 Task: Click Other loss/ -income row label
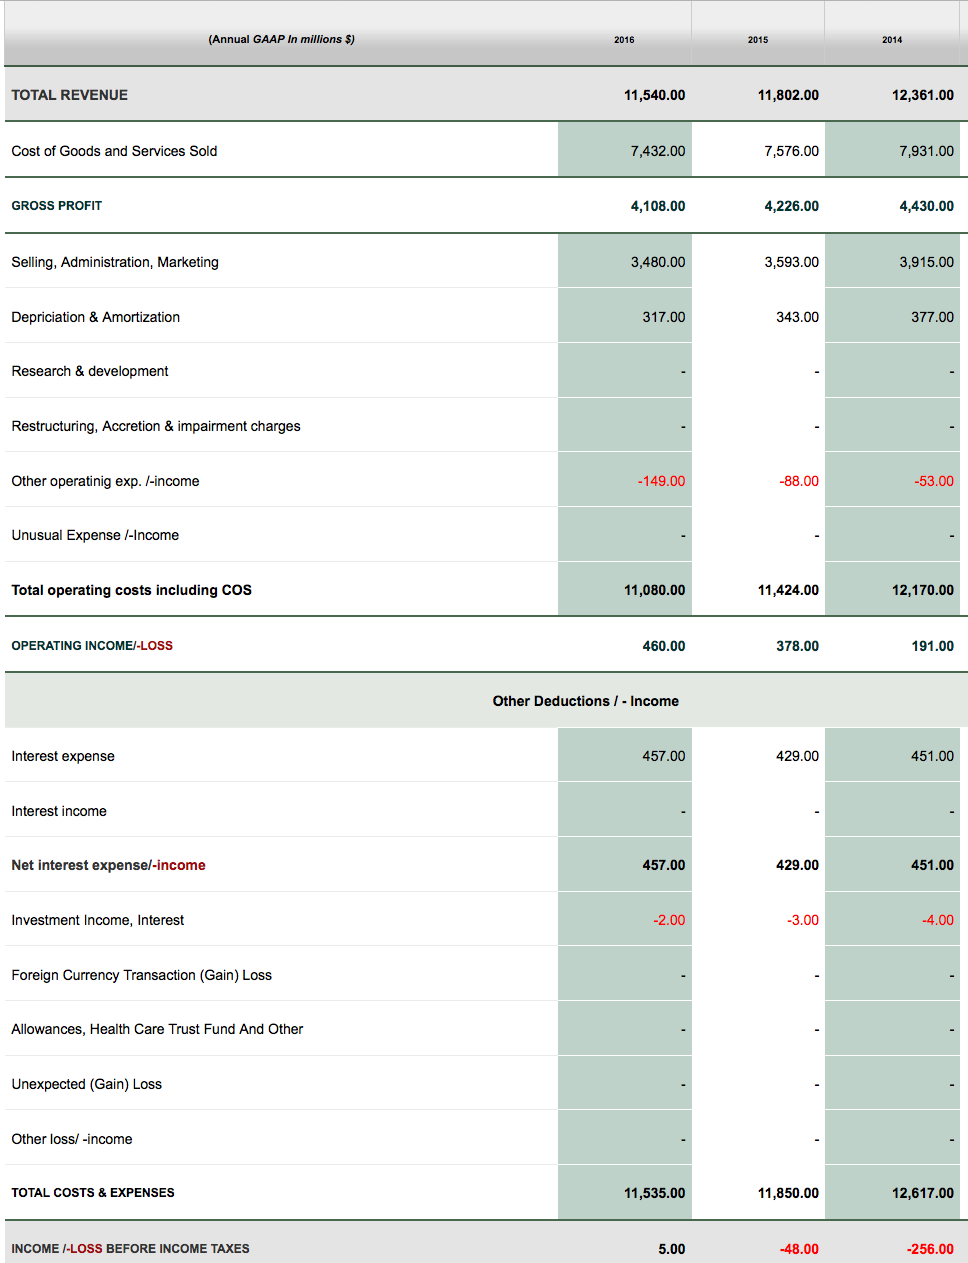pyautogui.click(x=72, y=1139)
